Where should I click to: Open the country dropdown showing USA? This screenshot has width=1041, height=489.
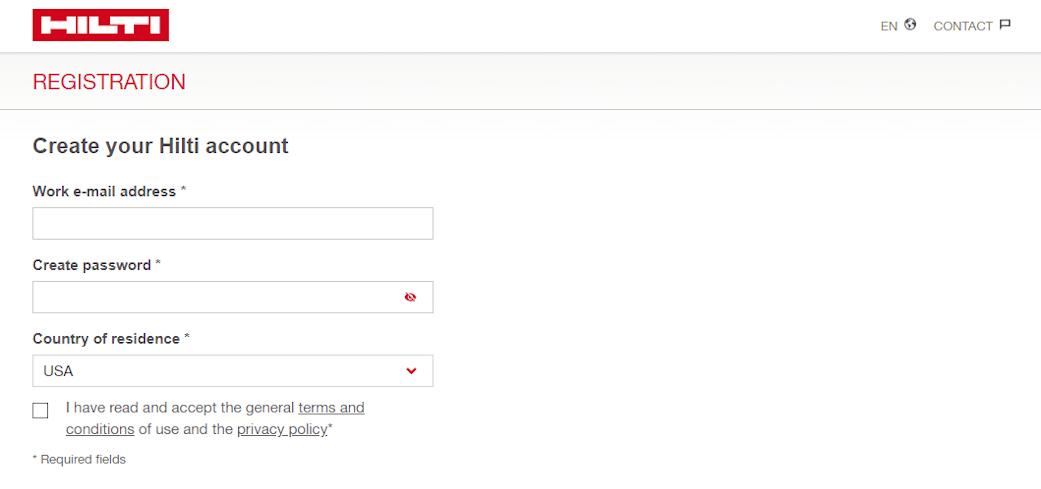220,371
